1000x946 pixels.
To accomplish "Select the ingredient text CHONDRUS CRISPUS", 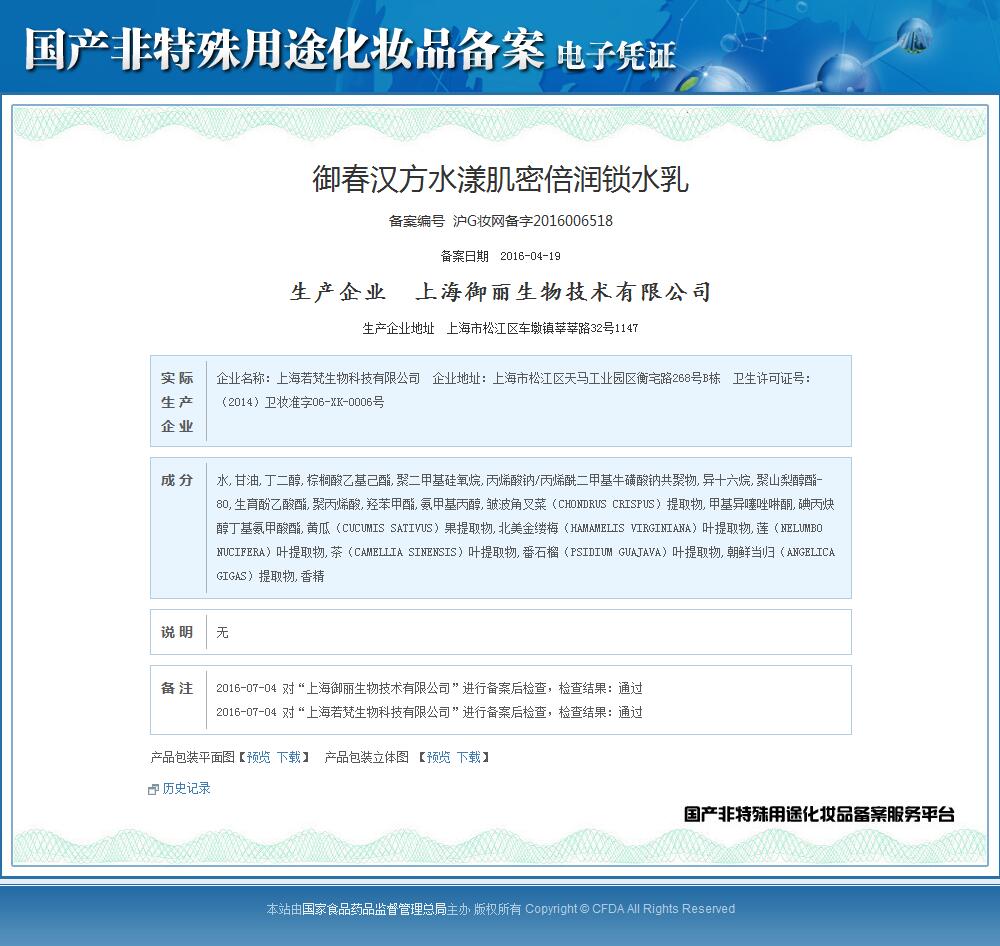I will point(607,504).
